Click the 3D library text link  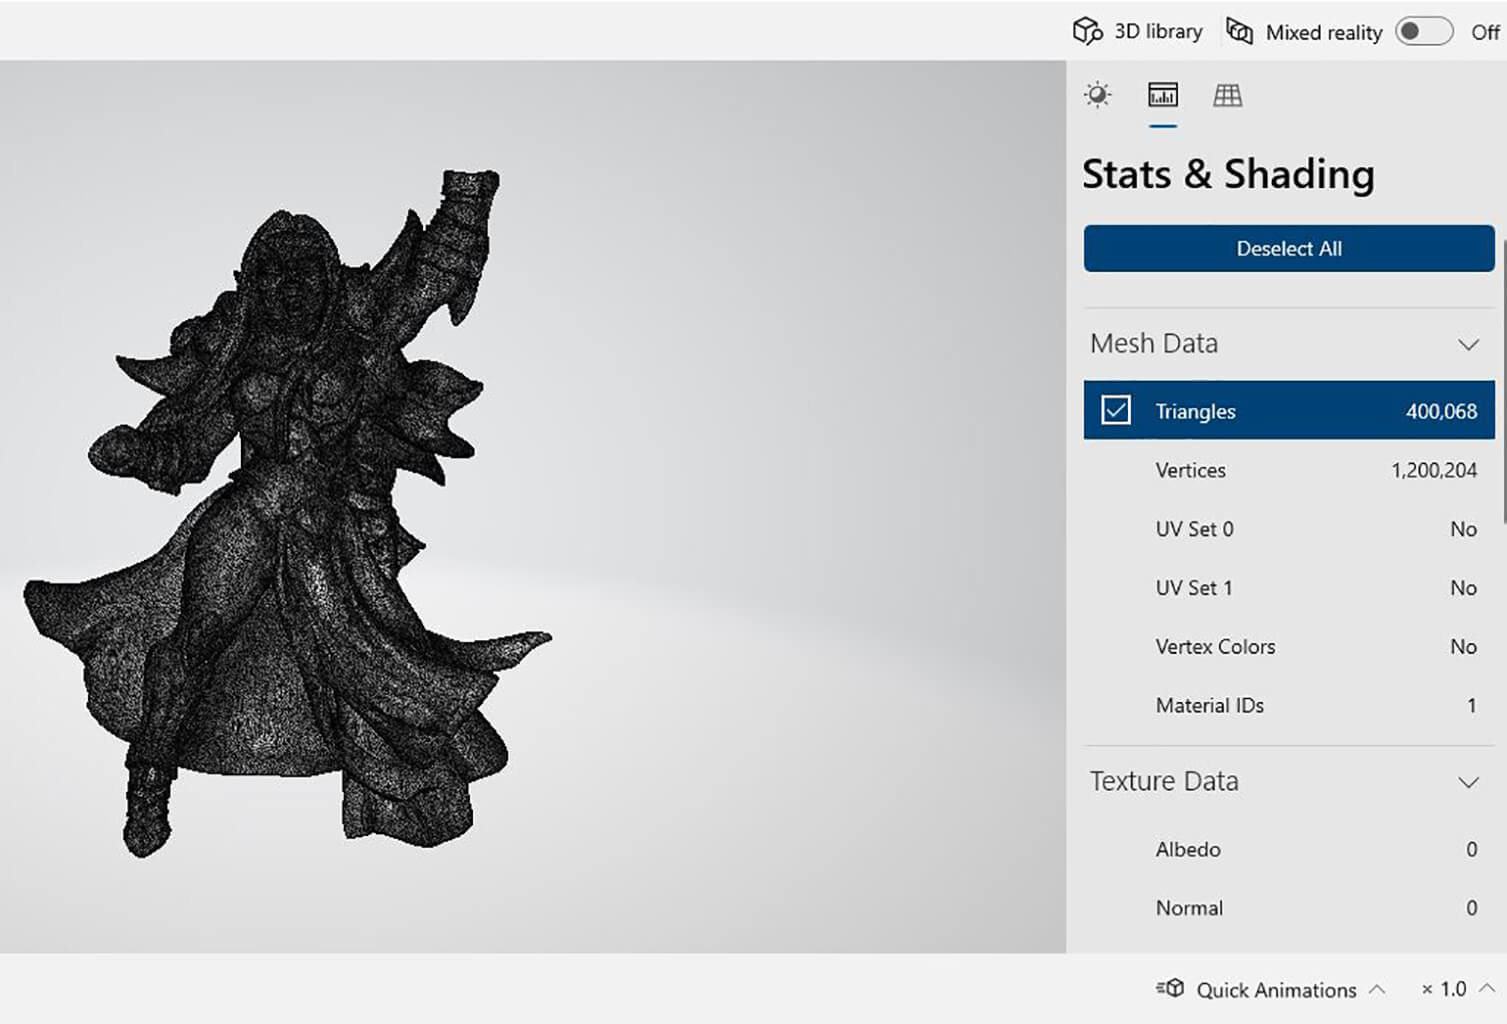coord(1158,31)
